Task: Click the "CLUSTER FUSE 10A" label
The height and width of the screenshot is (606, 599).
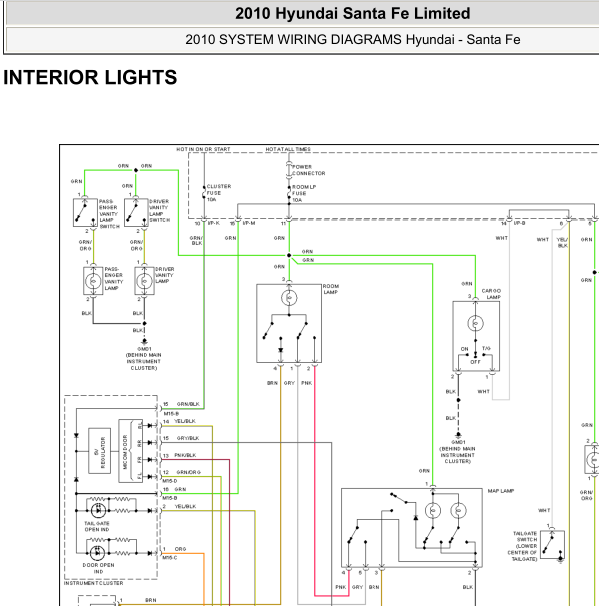Action: pos(219,193)
